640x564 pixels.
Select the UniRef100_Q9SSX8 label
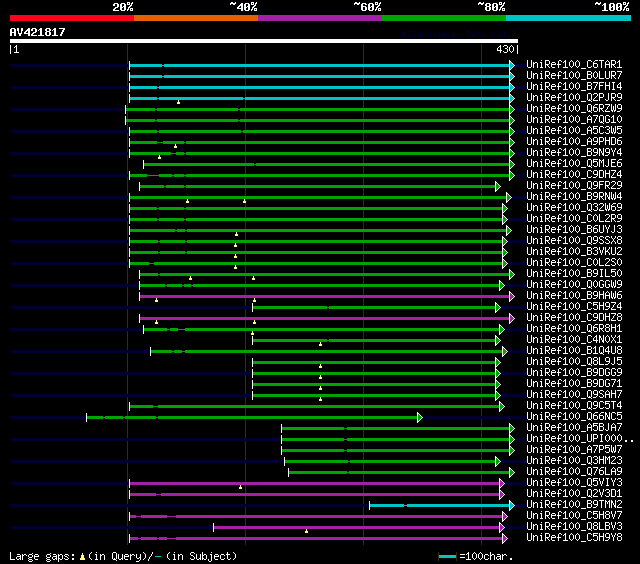coord(574,241)
